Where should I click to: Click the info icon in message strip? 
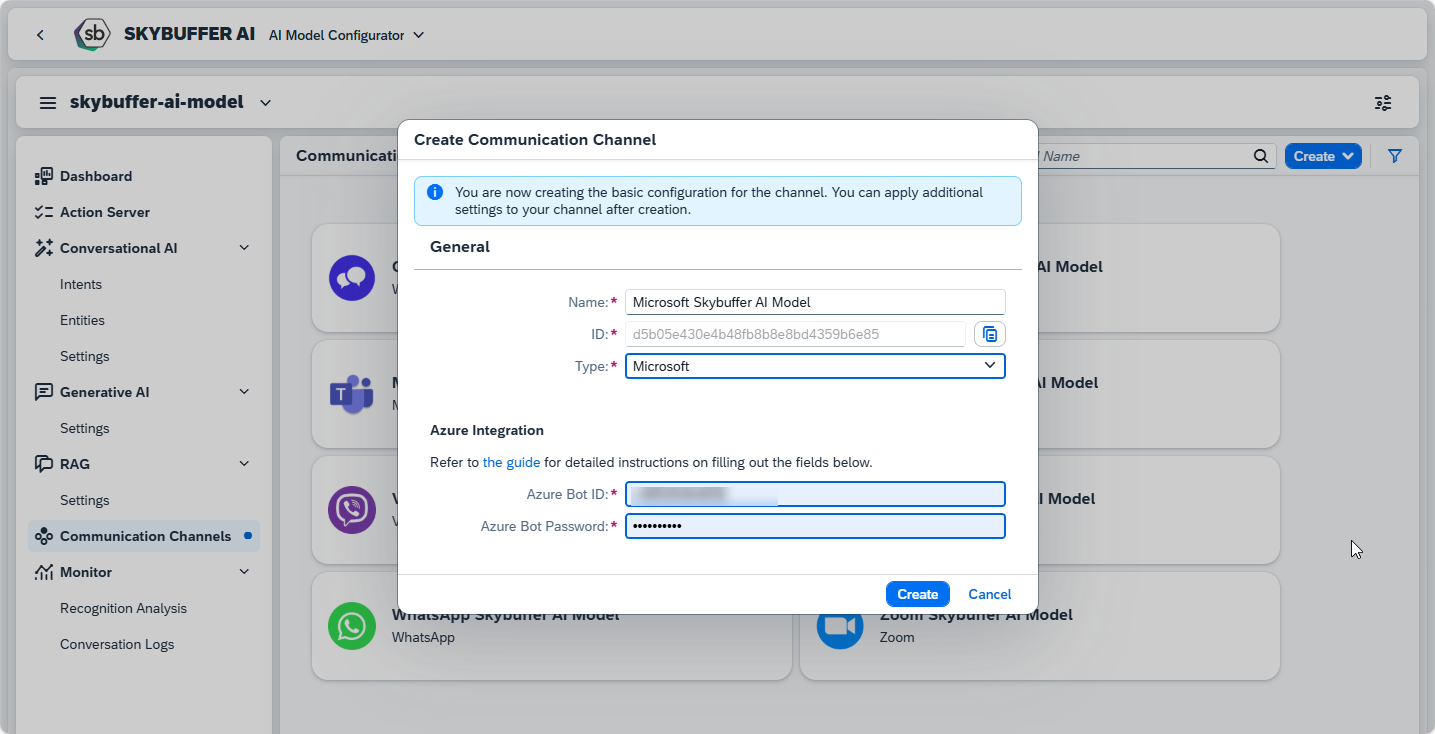[435, 192]
